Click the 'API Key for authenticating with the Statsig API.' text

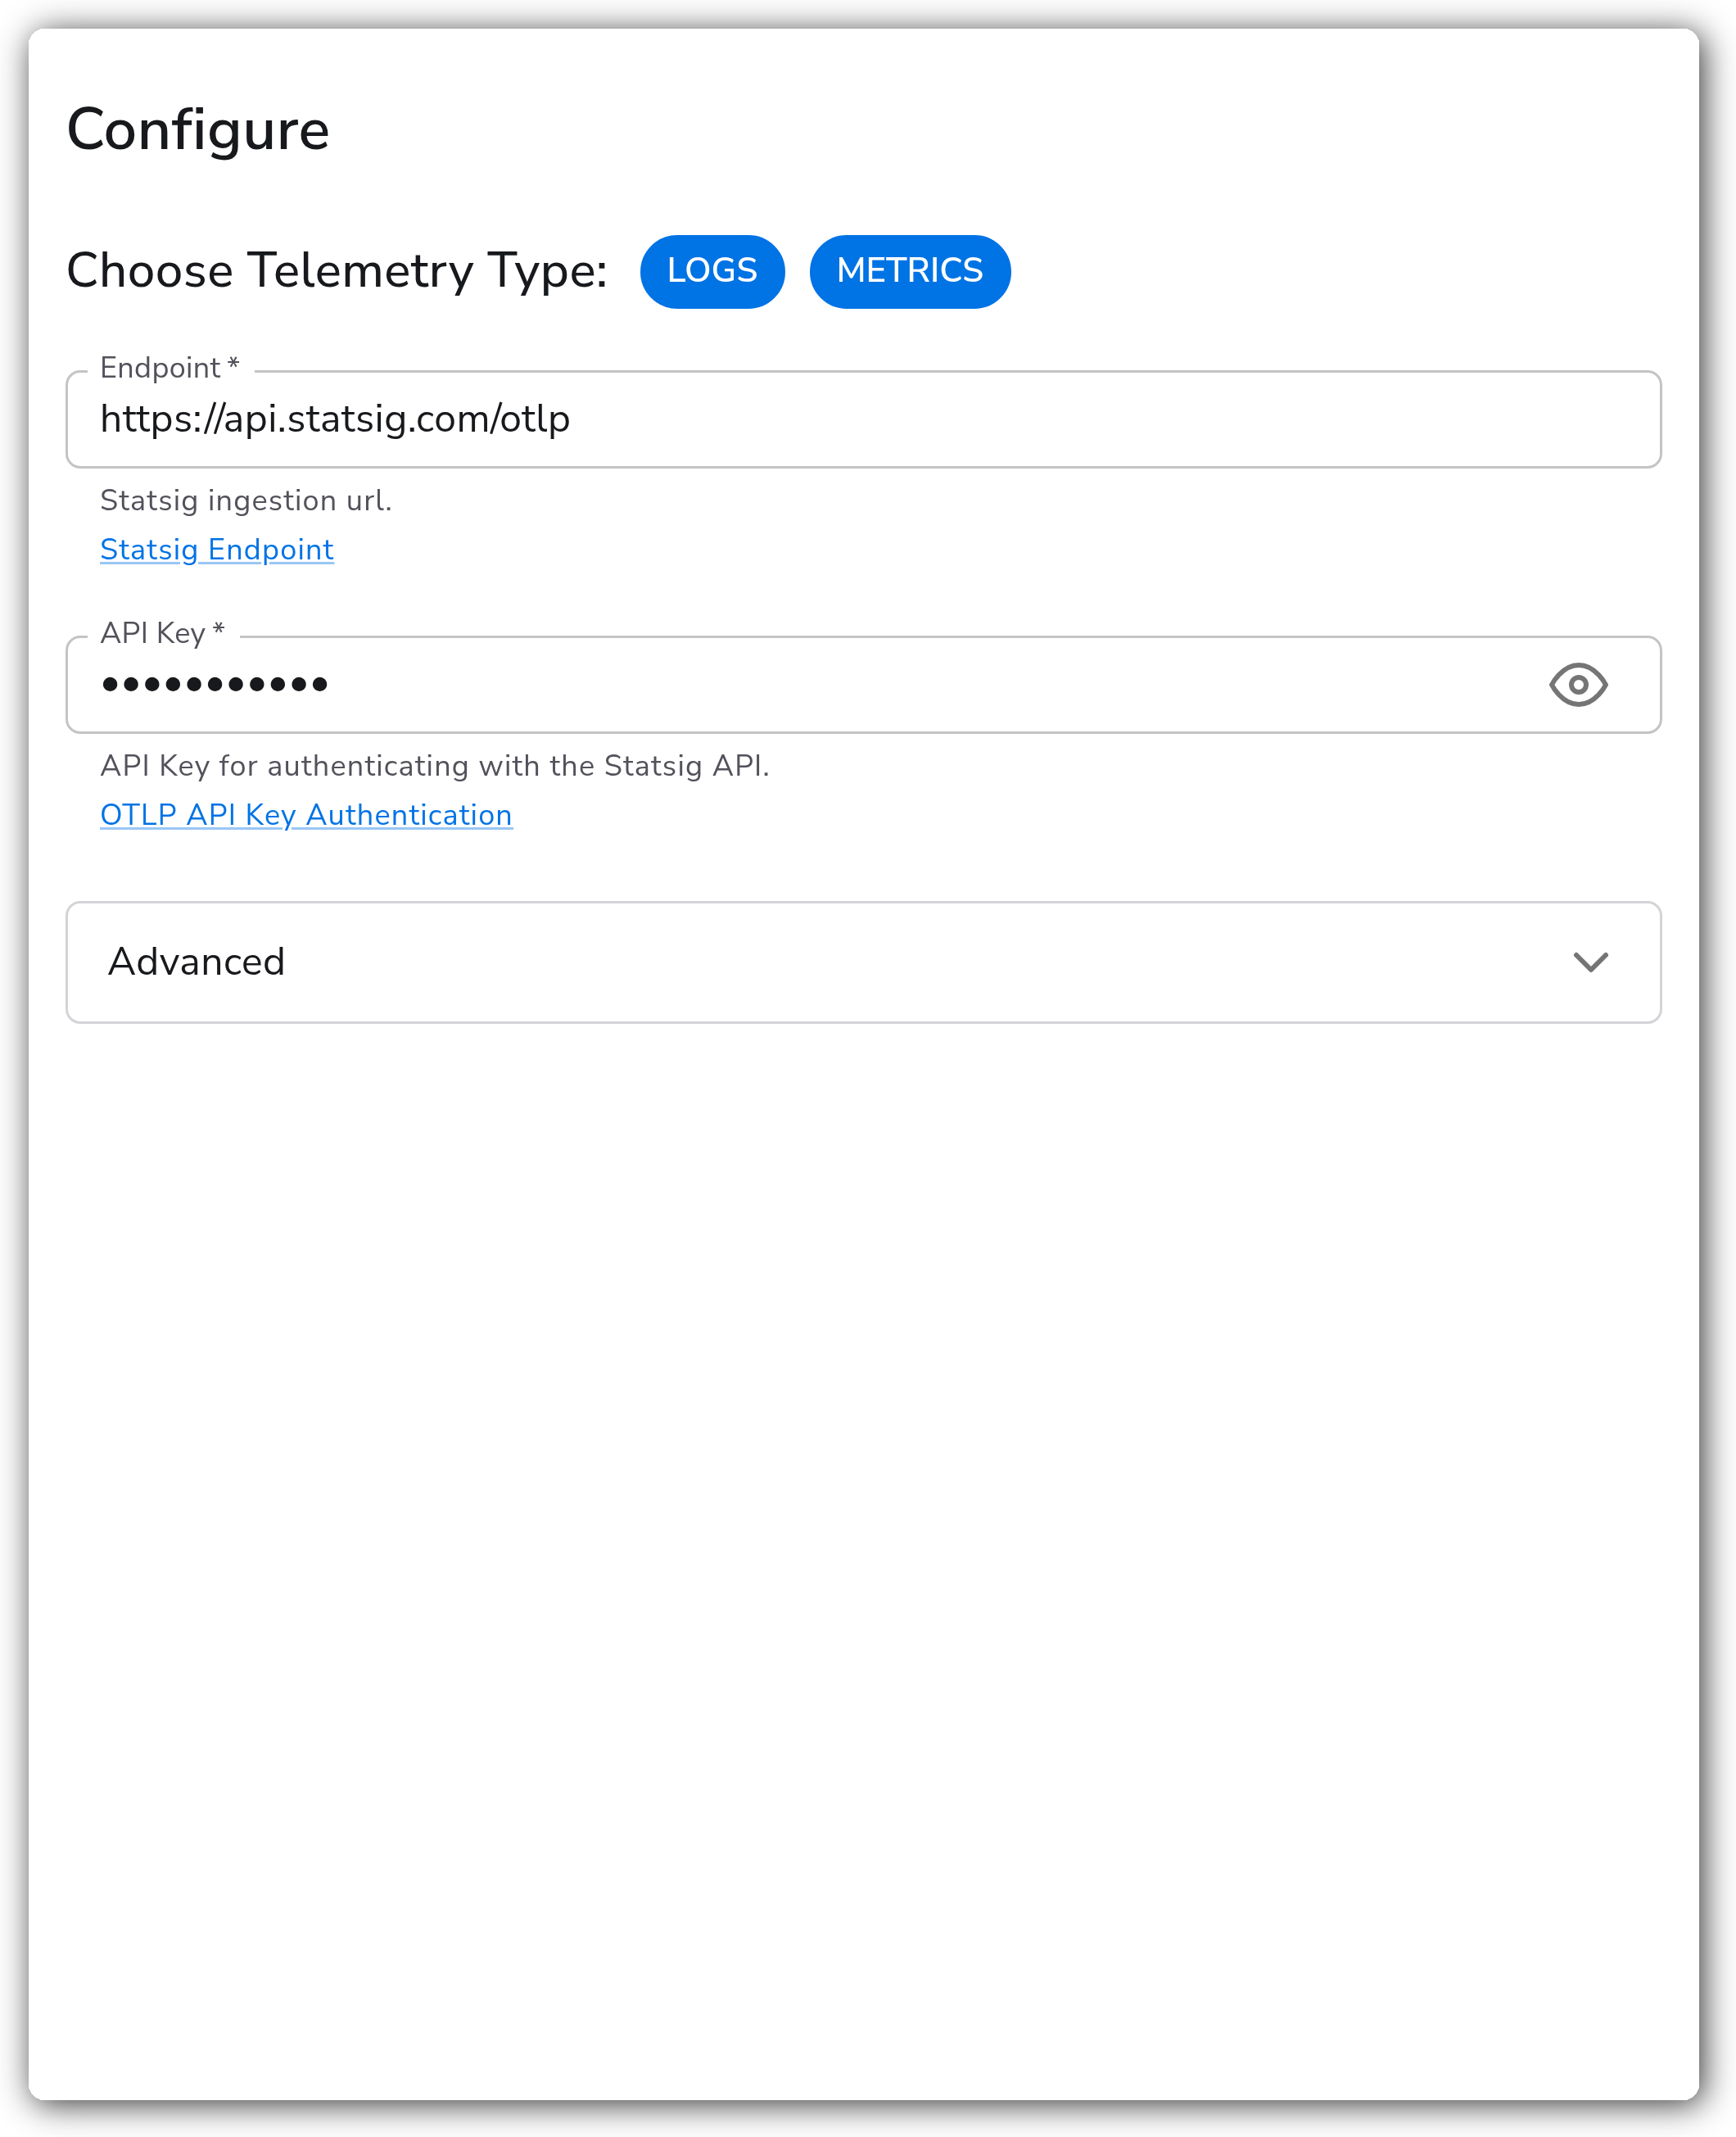click(x=435, y=765)
